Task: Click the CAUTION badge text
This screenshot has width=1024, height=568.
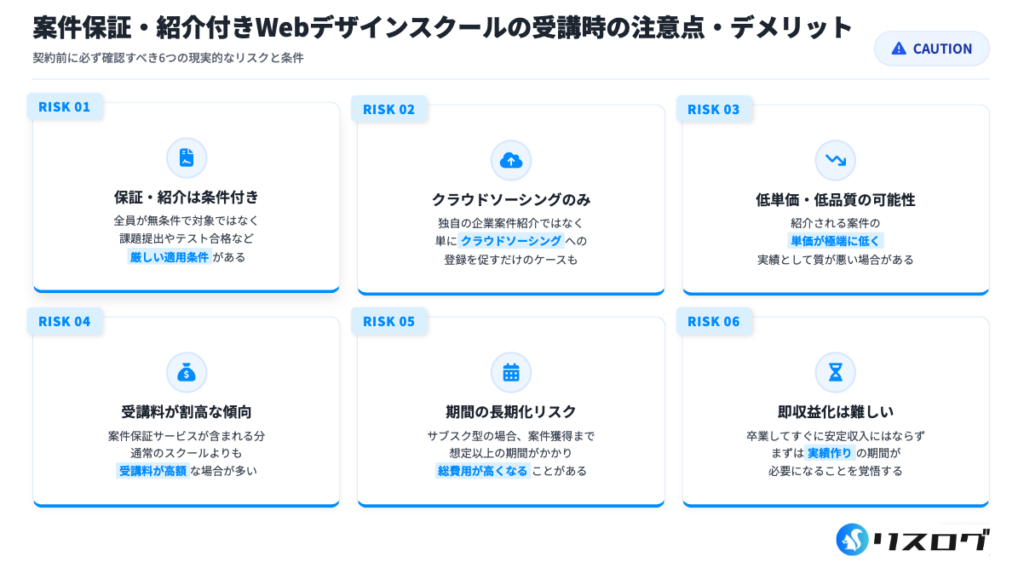Action: click(x=942, y=48)
